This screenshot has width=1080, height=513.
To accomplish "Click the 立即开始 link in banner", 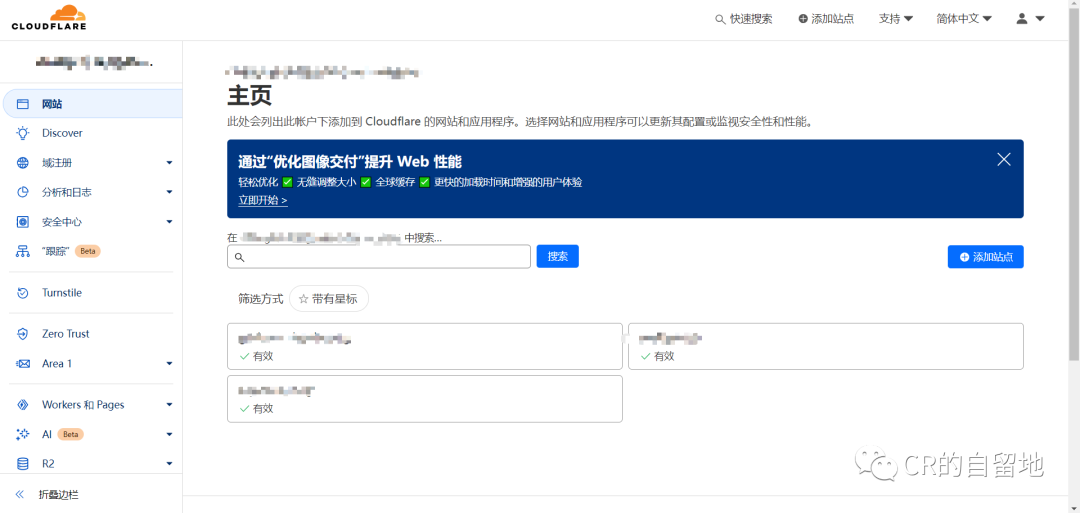I will pos(262,200).
